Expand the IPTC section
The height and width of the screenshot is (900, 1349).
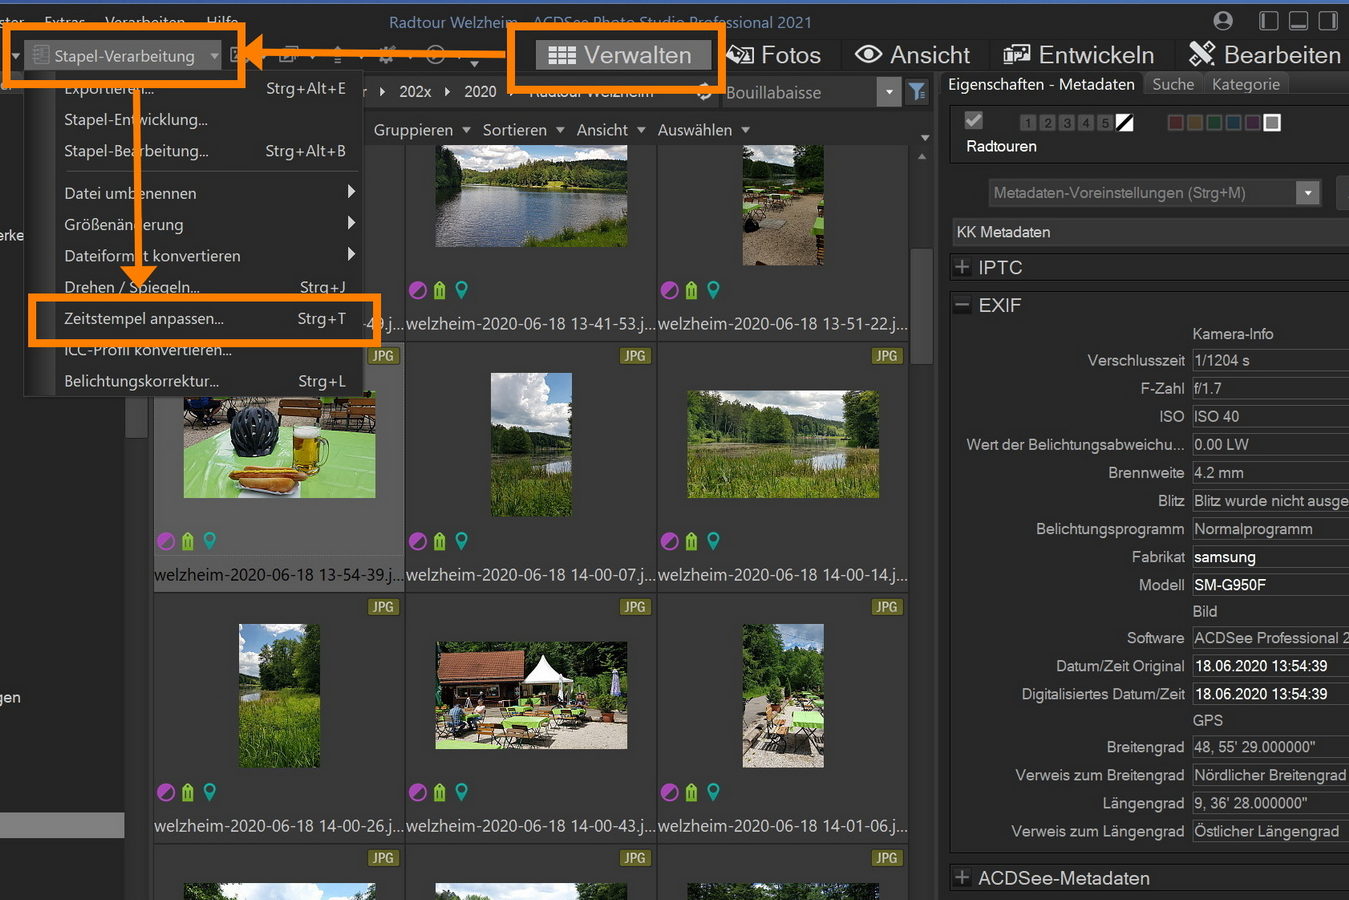pyautogui.click(x=962, y=268)
